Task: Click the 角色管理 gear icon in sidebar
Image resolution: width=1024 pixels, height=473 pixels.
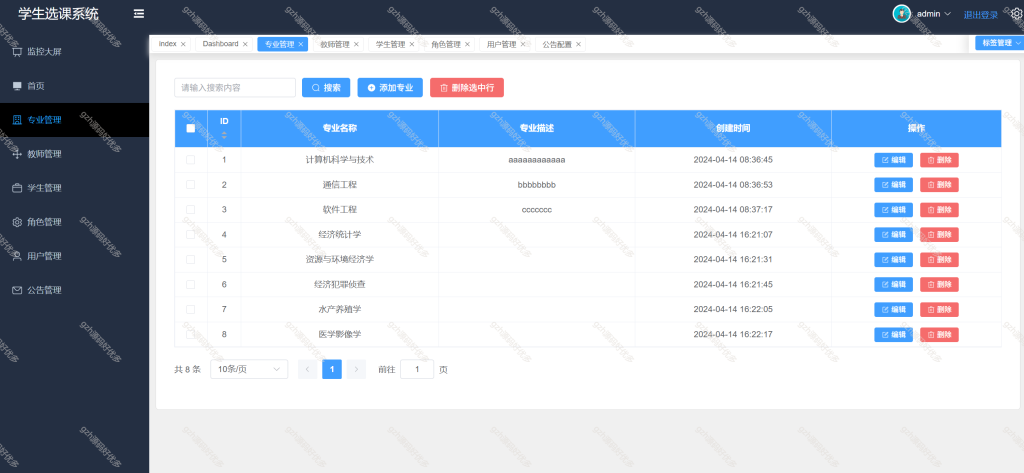Action: point(17,222)
